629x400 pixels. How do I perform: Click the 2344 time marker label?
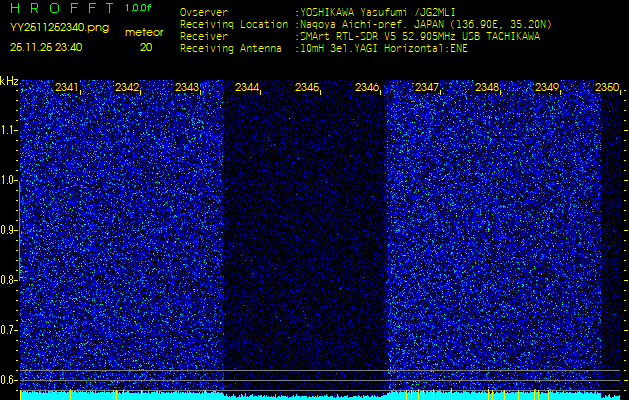(247, 87)
